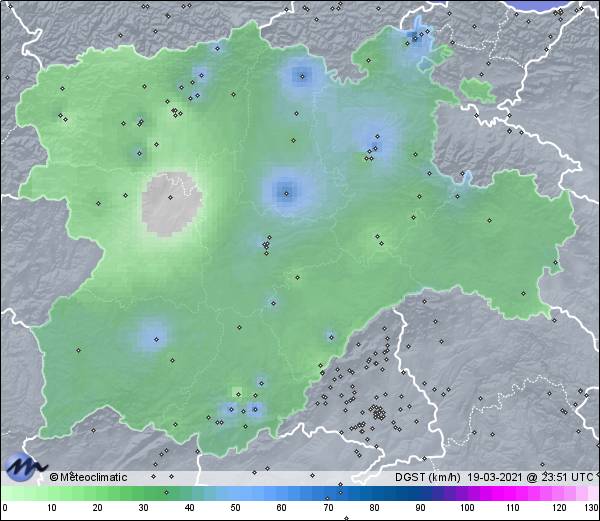This screenshot has width=600, height=521.
Task: Click the 23:51 UTC time text
Action: click(568, 477)
